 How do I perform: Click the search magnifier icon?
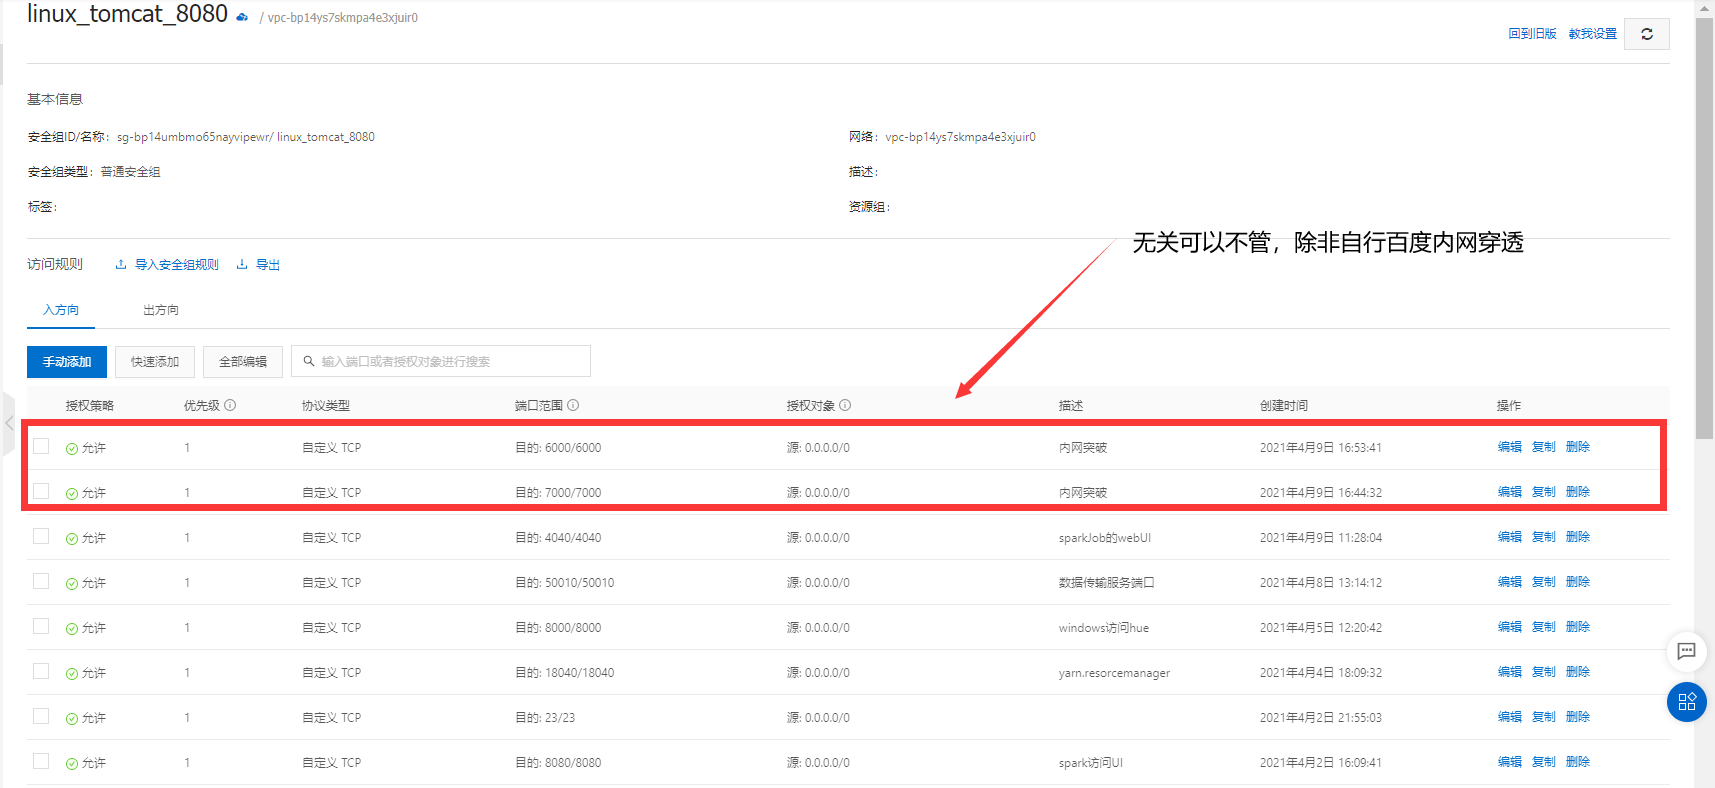coord(309,361)
